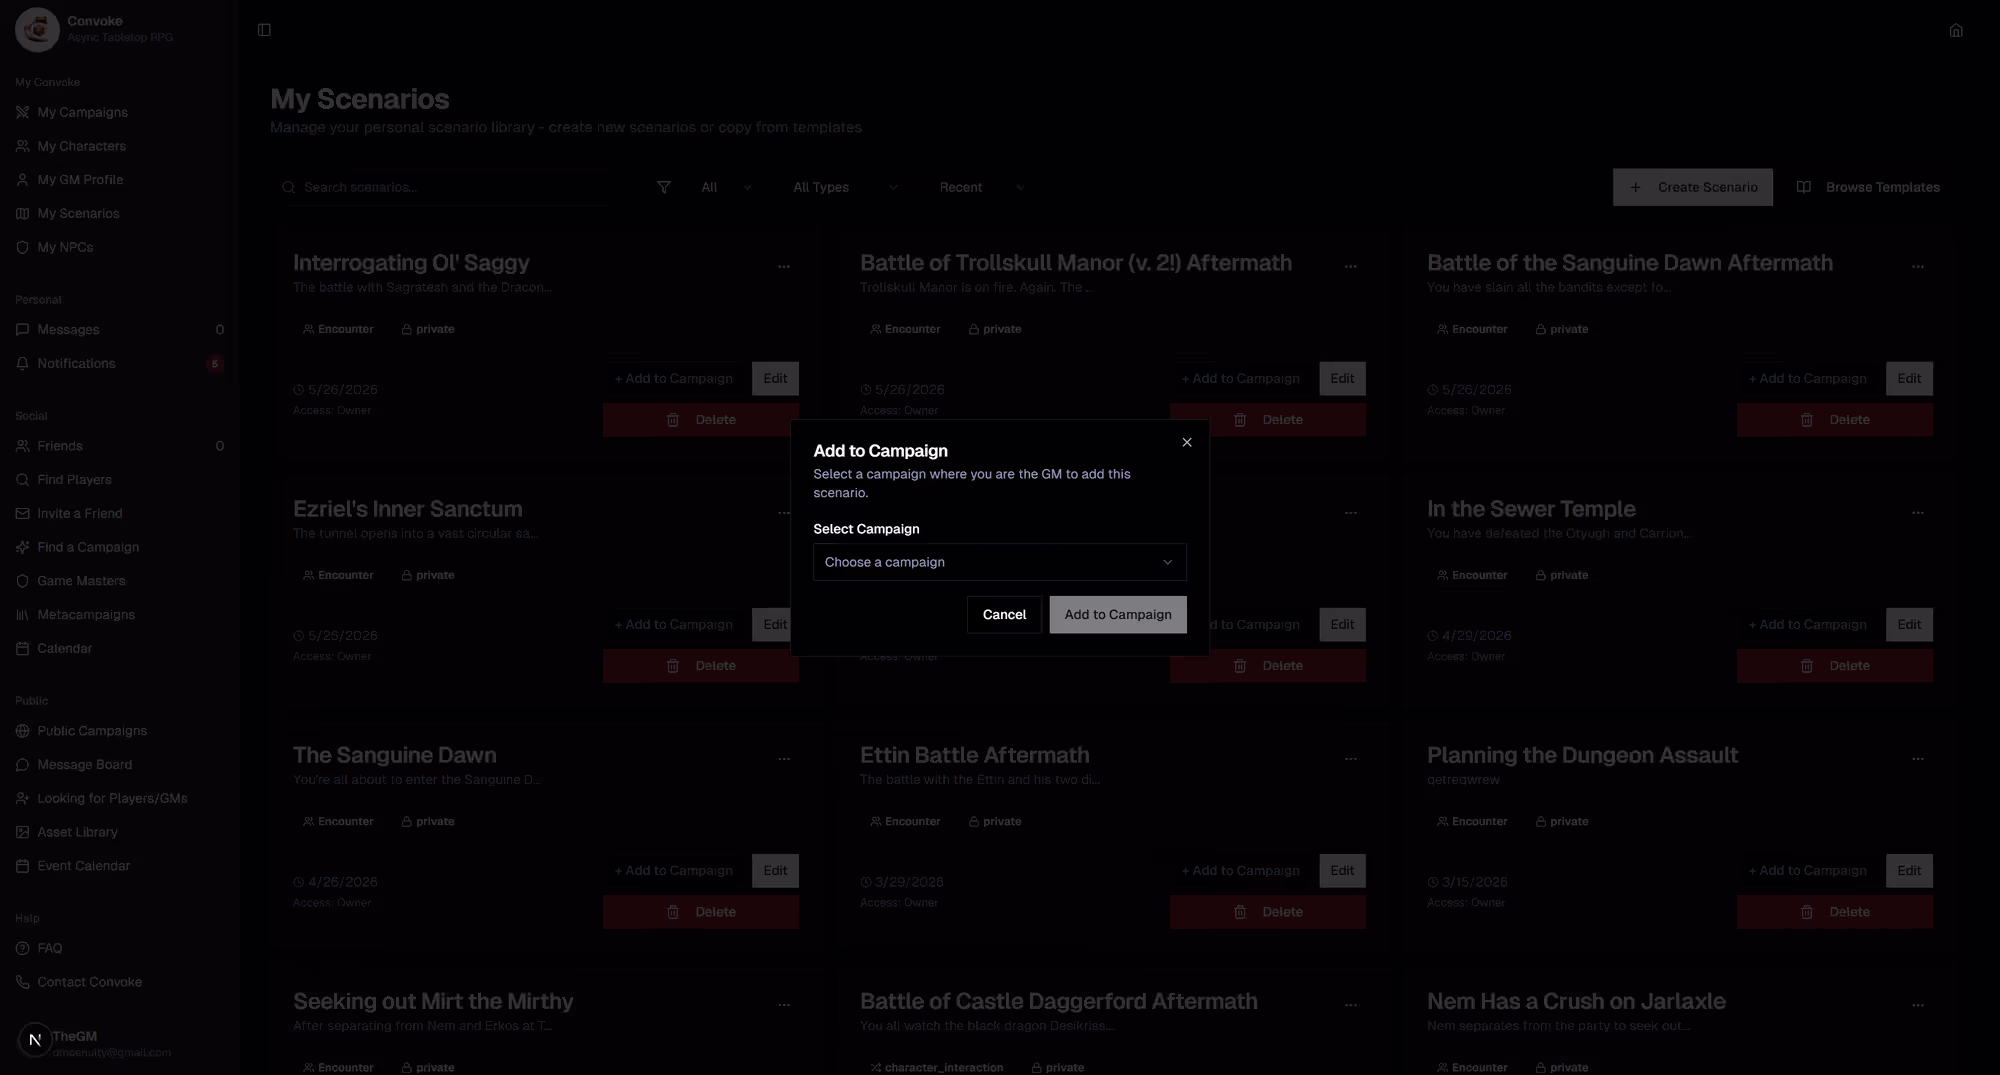This screenshot has width=2000, height=1075.
Task: Click Find Players search icon
Action: [x=23, y=480]
